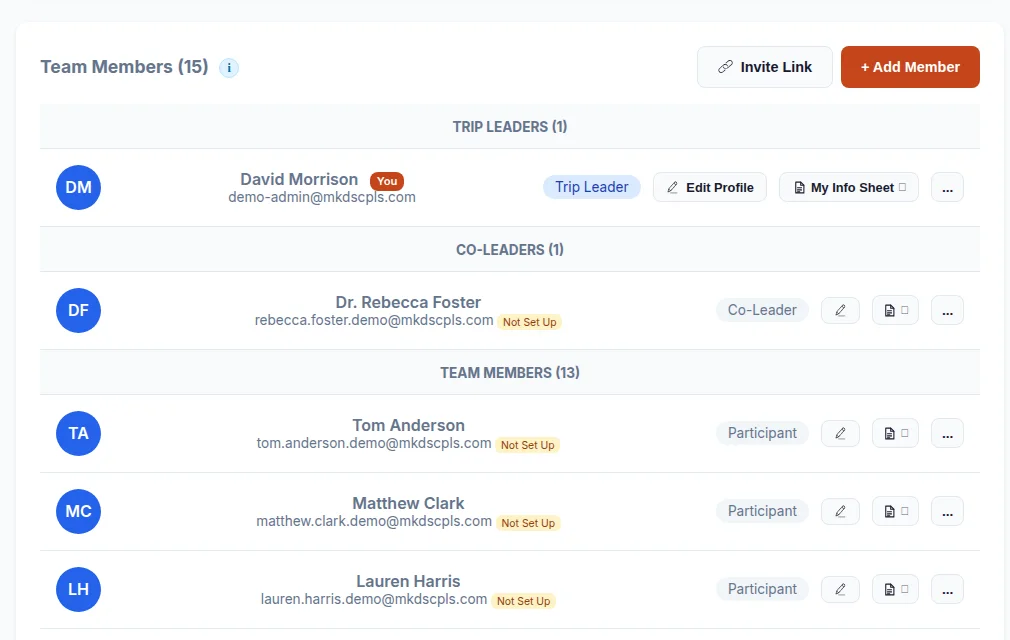Open the more options menu for Lauren Harris
The height and width of the screenshot is (640, 1010).
coord(948,589)
